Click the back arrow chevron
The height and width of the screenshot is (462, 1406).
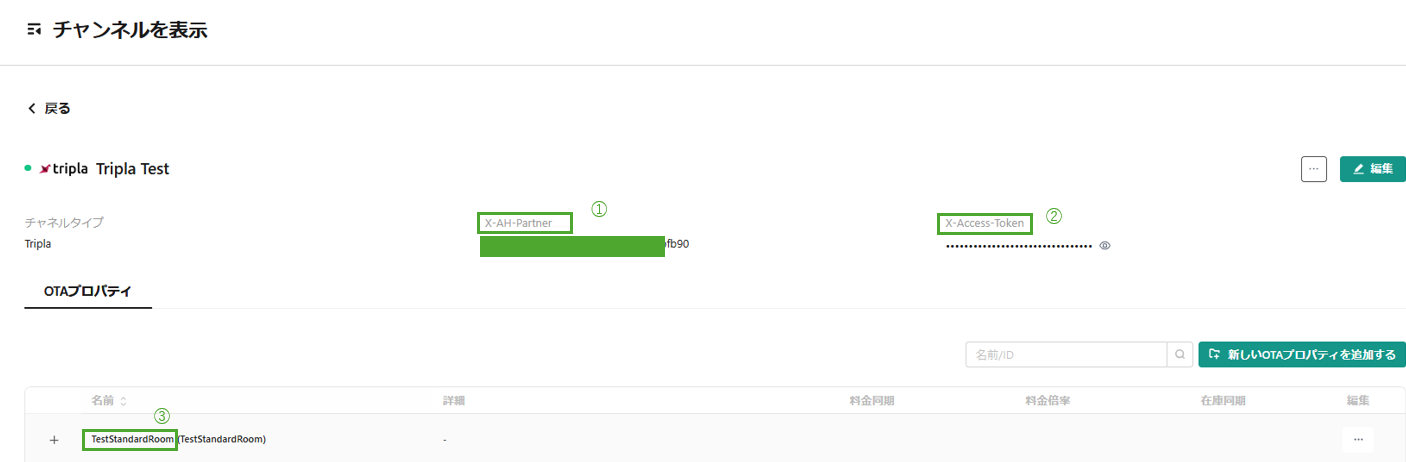[x=32, y=108]
